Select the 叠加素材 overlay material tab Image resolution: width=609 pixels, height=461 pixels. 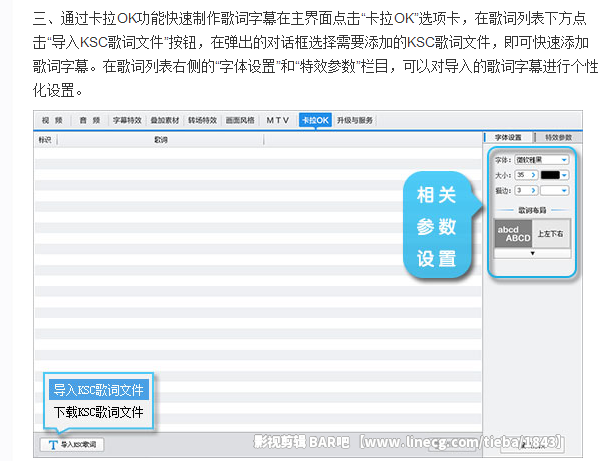(x=164, y=119)
